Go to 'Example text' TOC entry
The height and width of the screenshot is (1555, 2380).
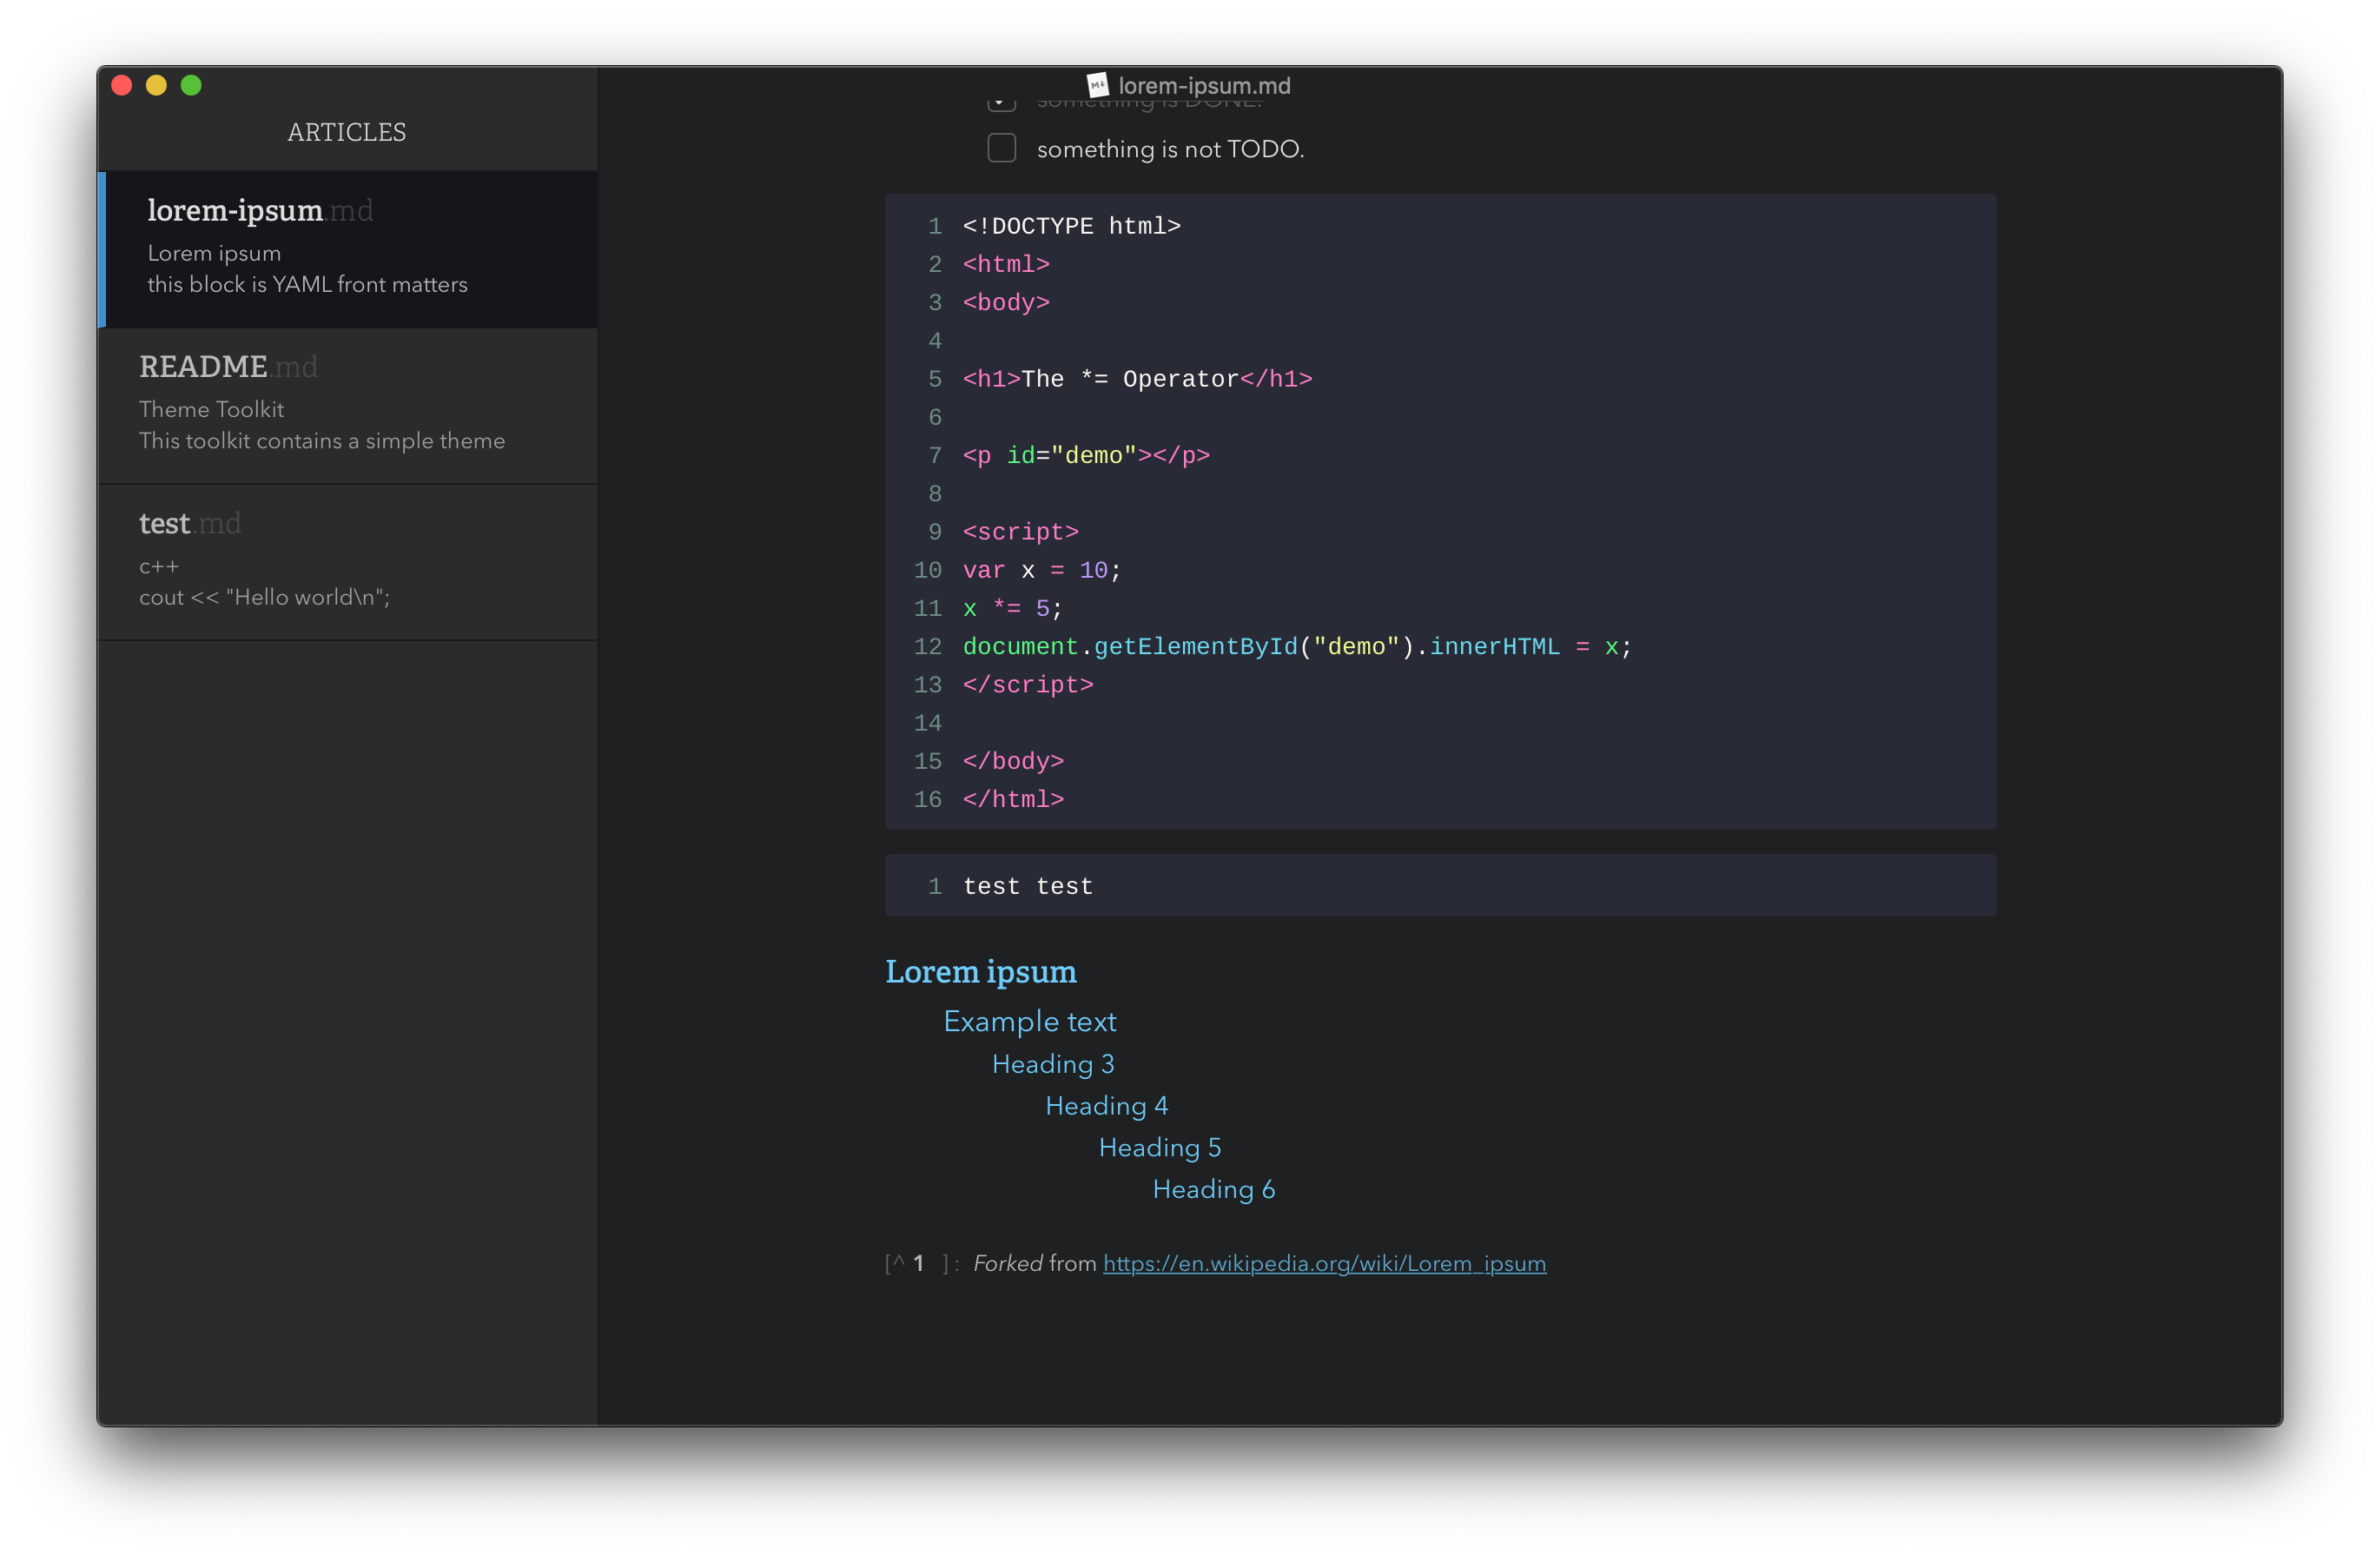pyautogui.click(x=1029, y=1021)
